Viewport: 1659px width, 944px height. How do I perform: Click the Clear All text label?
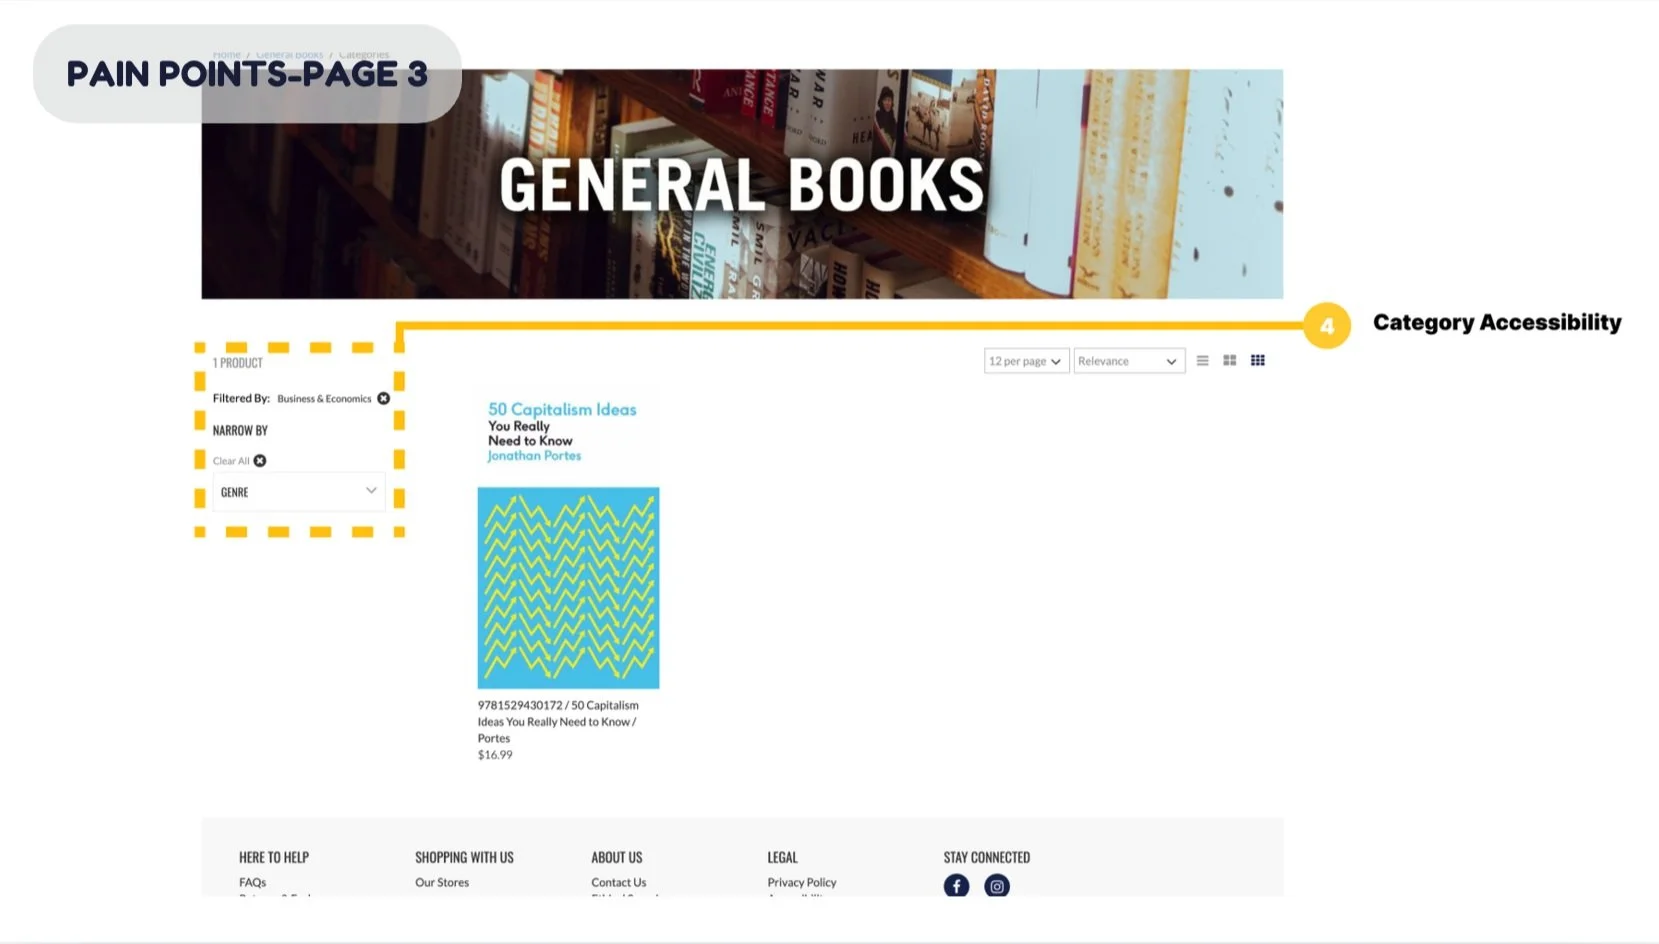pyautogui.click(x=231, y=461)
